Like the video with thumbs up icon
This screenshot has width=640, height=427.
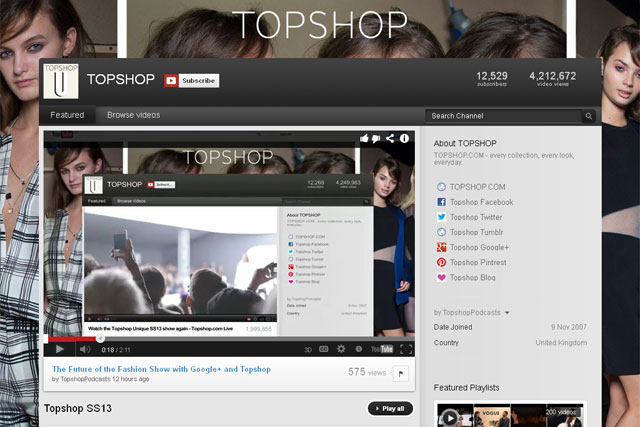pyautogui.click(x=364, y=138)
